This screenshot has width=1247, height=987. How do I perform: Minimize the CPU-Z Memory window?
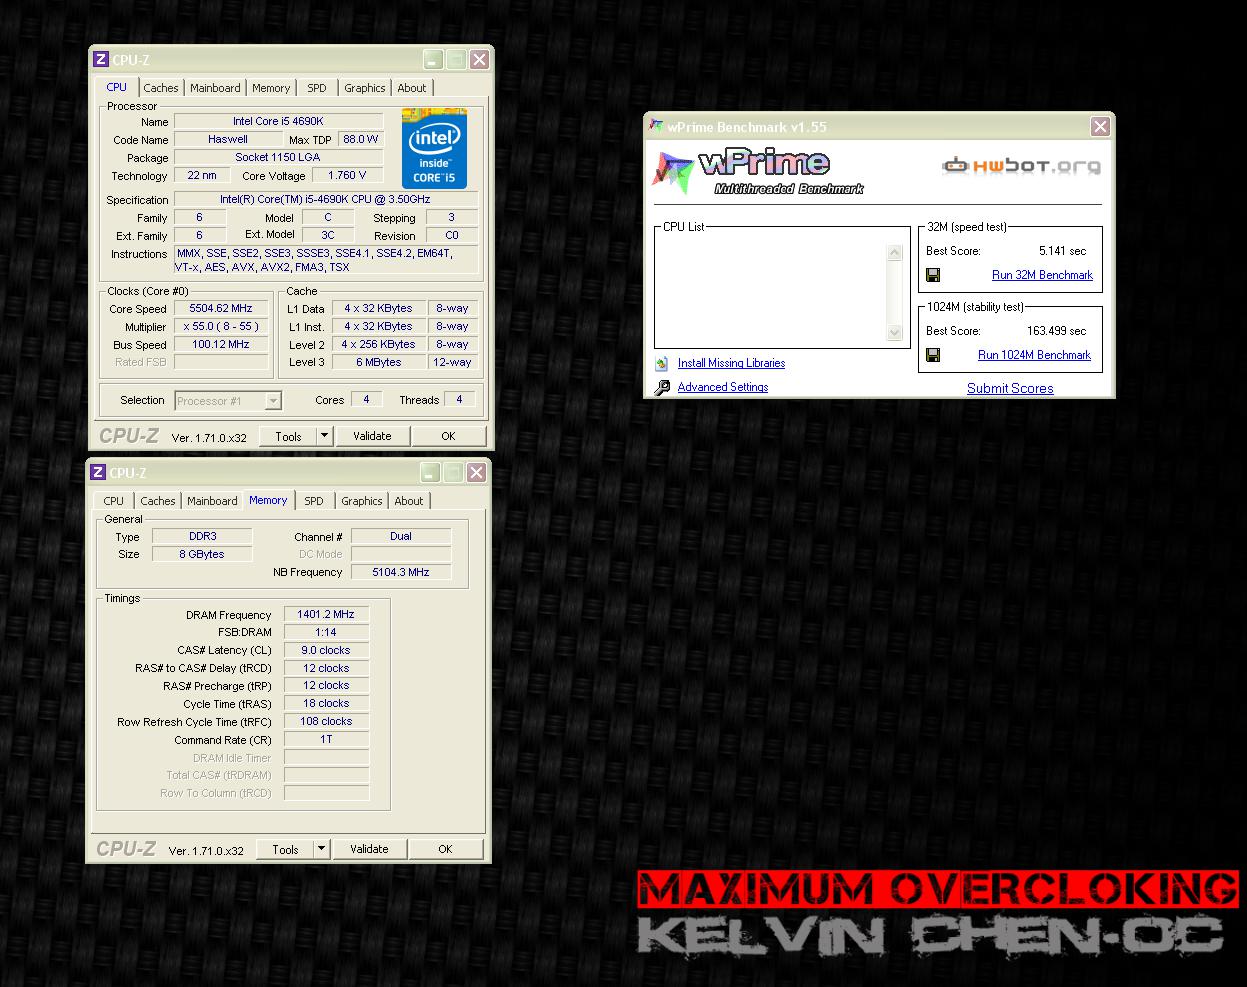pos(430,473)
